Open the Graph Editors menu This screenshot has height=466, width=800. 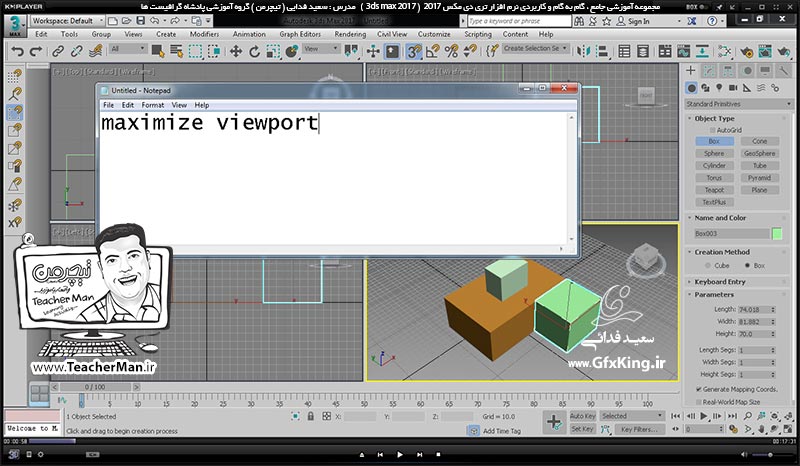pos(300,34)
